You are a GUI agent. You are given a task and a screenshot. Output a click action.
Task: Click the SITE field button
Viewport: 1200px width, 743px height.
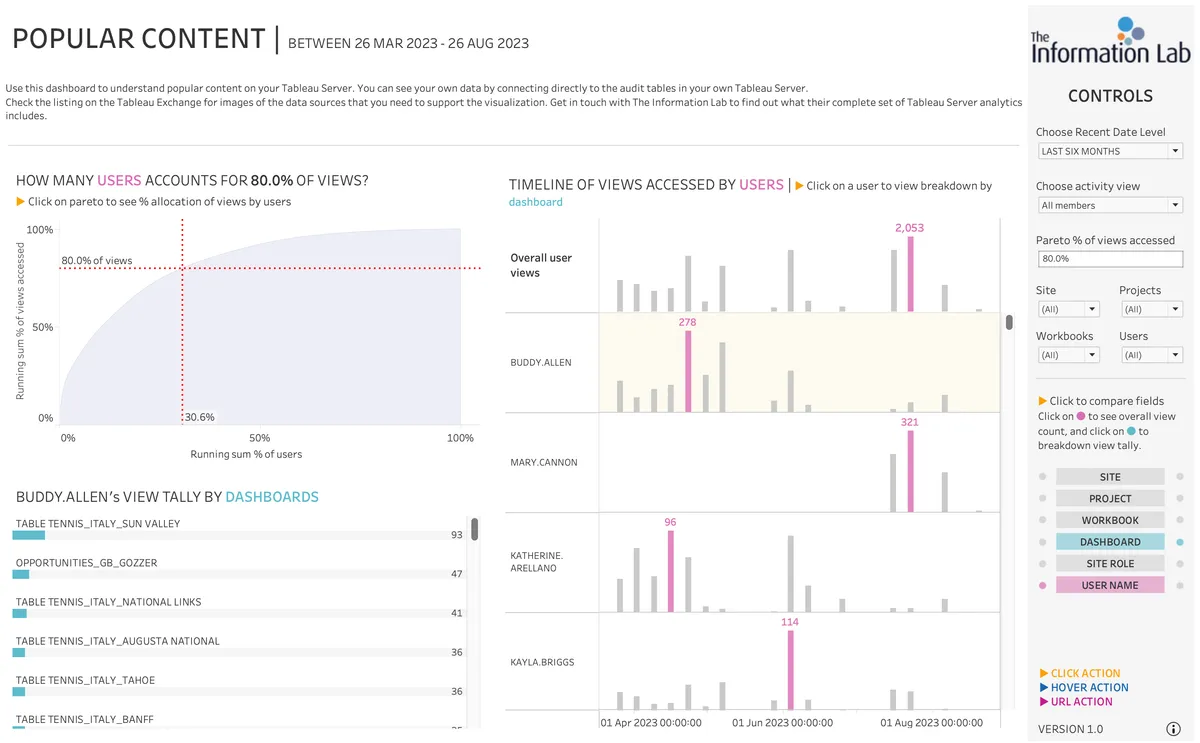pyautogui.click(x=1110, y=477)
